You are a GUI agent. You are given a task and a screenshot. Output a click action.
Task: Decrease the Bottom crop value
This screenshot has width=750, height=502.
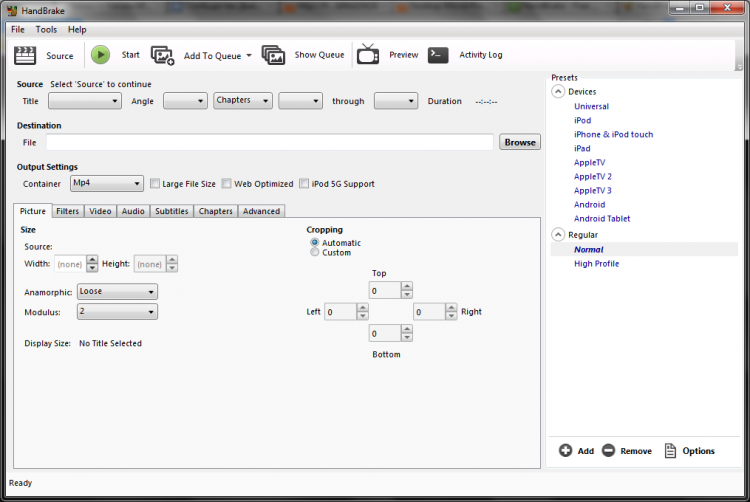(407, 337)
